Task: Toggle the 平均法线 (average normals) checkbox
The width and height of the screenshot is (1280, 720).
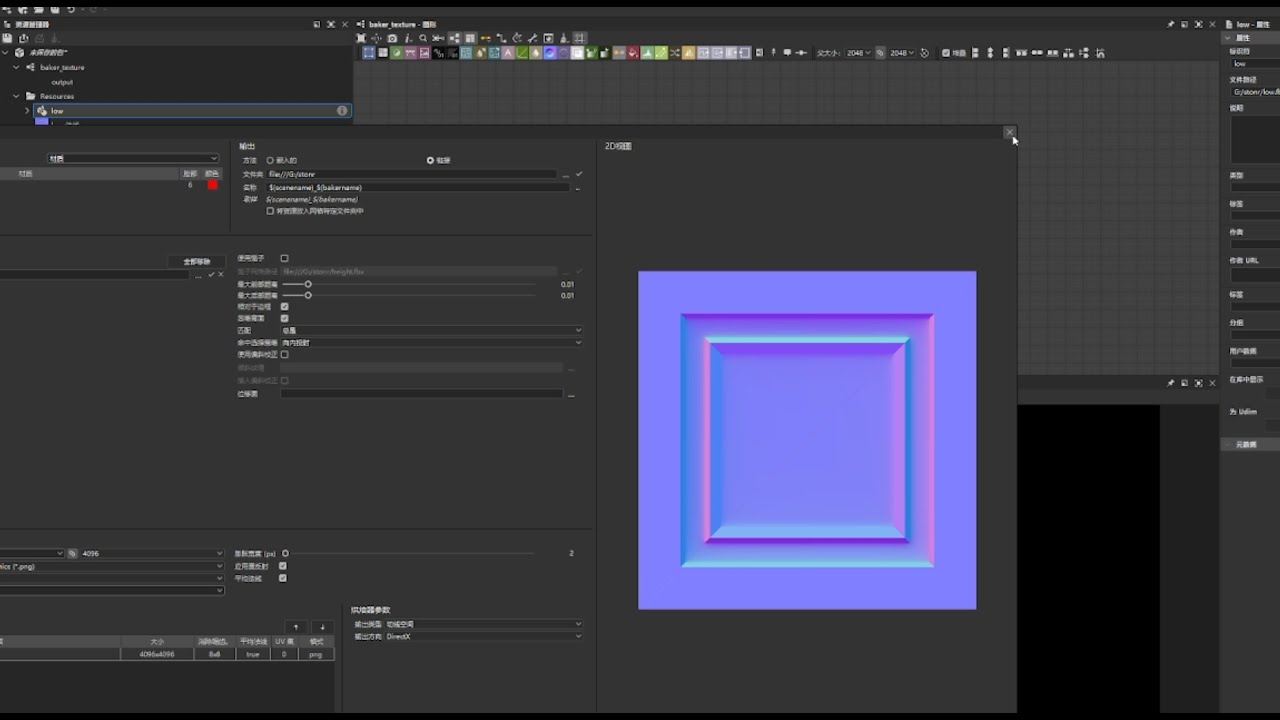Action: pos(283,578)
